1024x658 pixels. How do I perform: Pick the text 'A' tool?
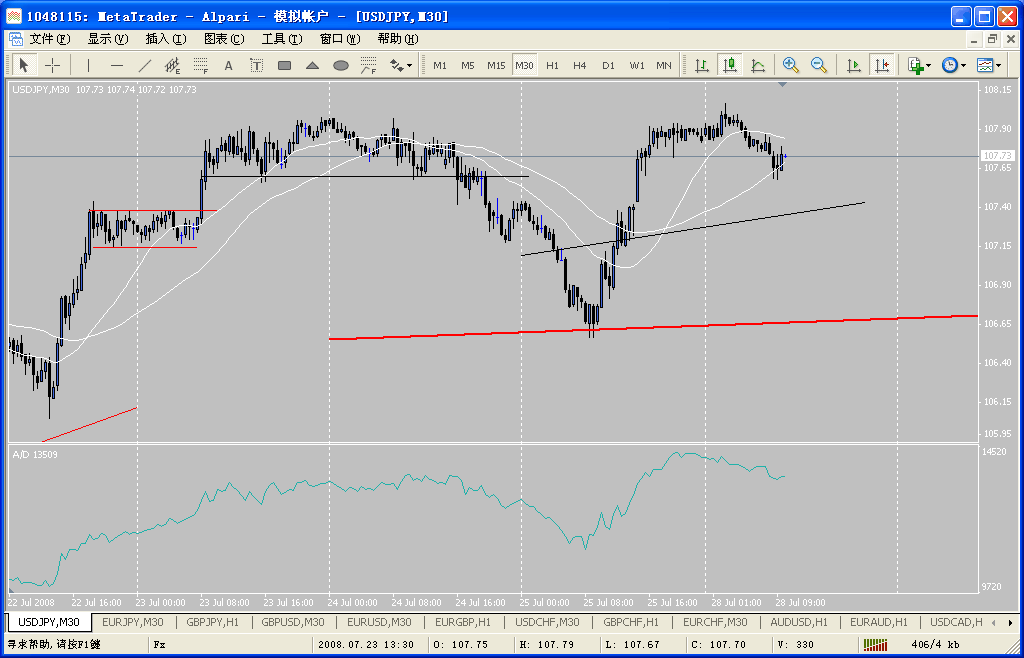229,65
